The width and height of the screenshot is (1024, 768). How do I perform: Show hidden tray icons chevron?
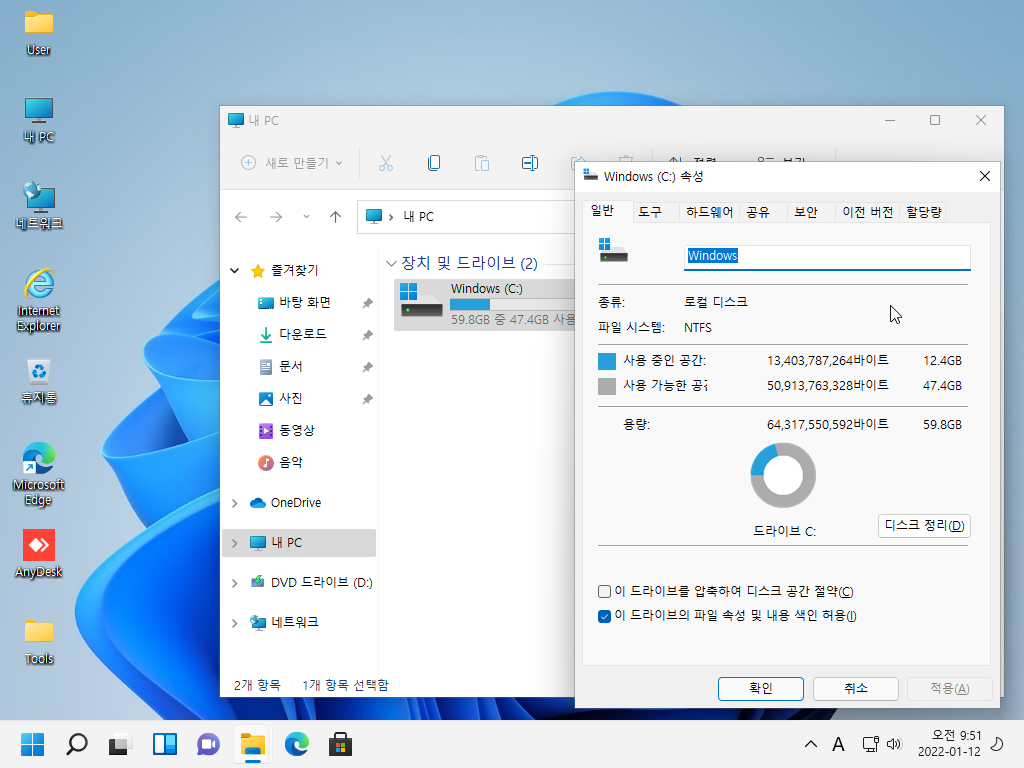click(810, 744)
